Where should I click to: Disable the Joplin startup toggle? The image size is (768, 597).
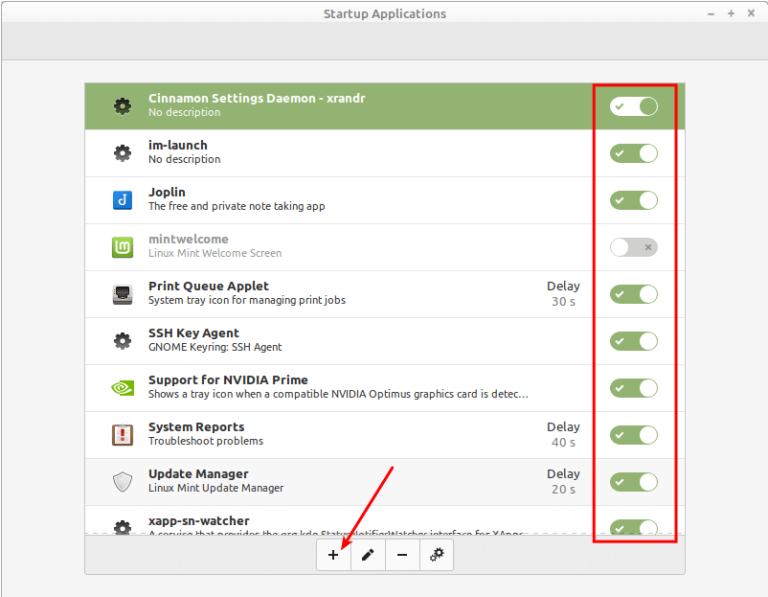(634, 200)
